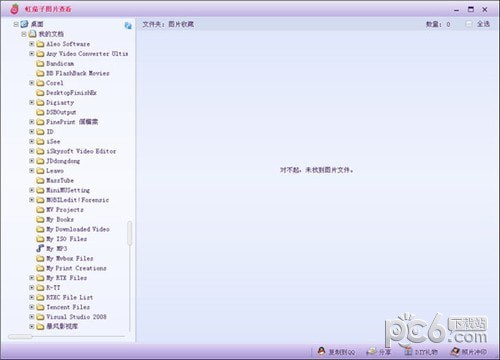Click the 桌面 desktop icon at tree root
Image resolution: width=500 pixels, height=360 pixels.
point(24,24)
